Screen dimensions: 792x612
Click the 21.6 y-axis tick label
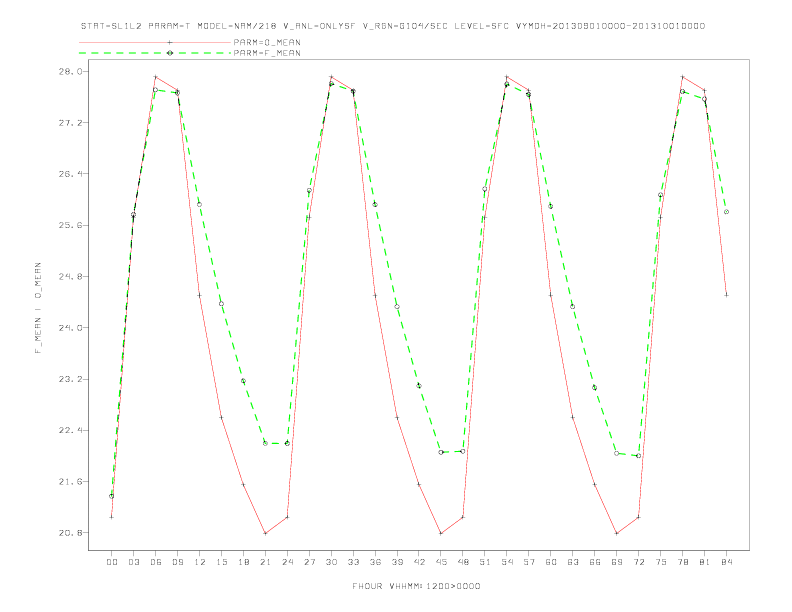click(x=70, y=482)
